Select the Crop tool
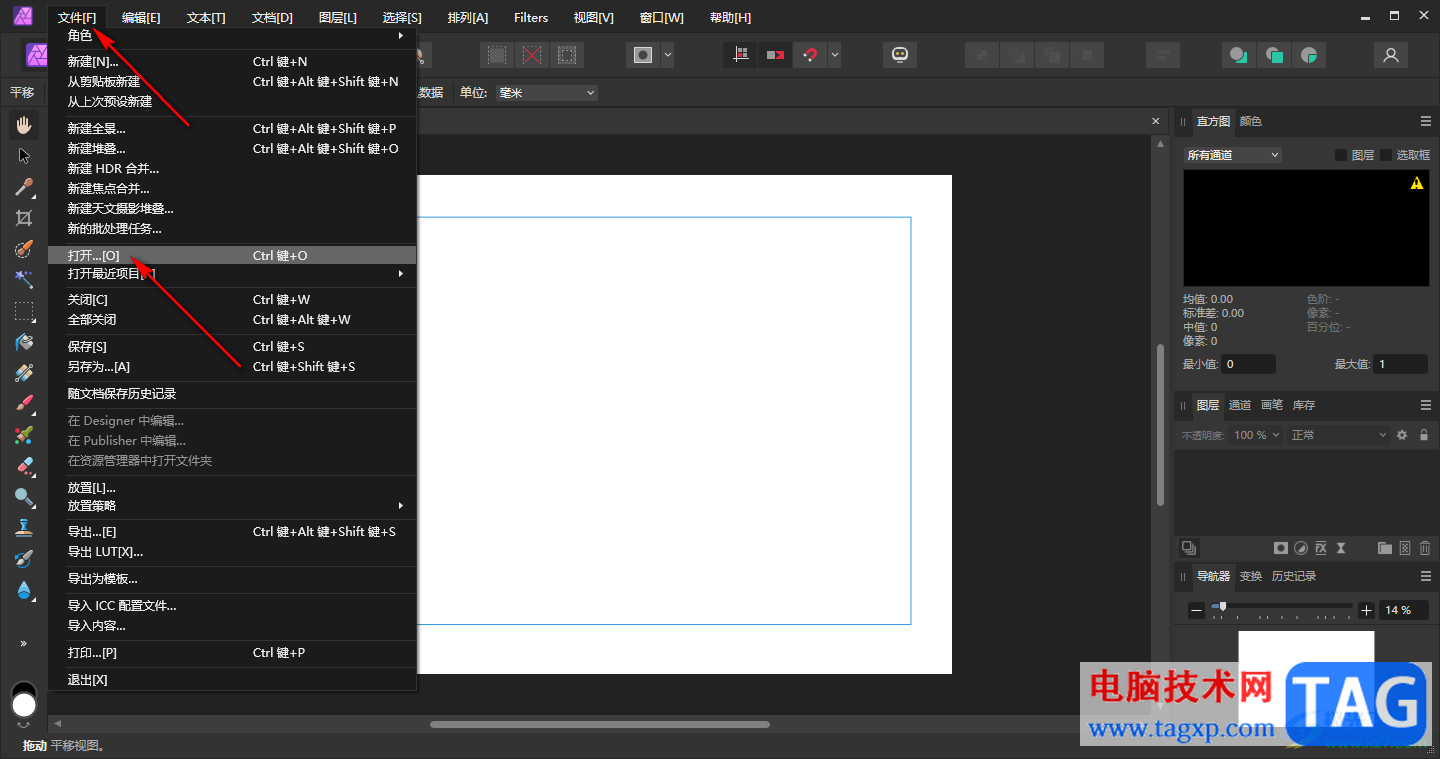This screenshot has height=759, width=1440. (25, 218)
